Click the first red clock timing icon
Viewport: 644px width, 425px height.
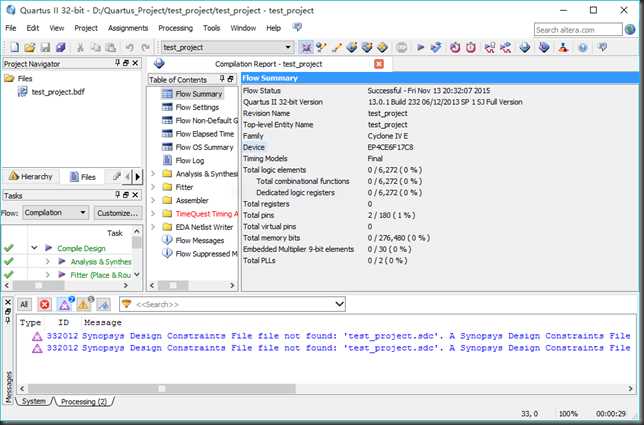click(x=455, y=47)
